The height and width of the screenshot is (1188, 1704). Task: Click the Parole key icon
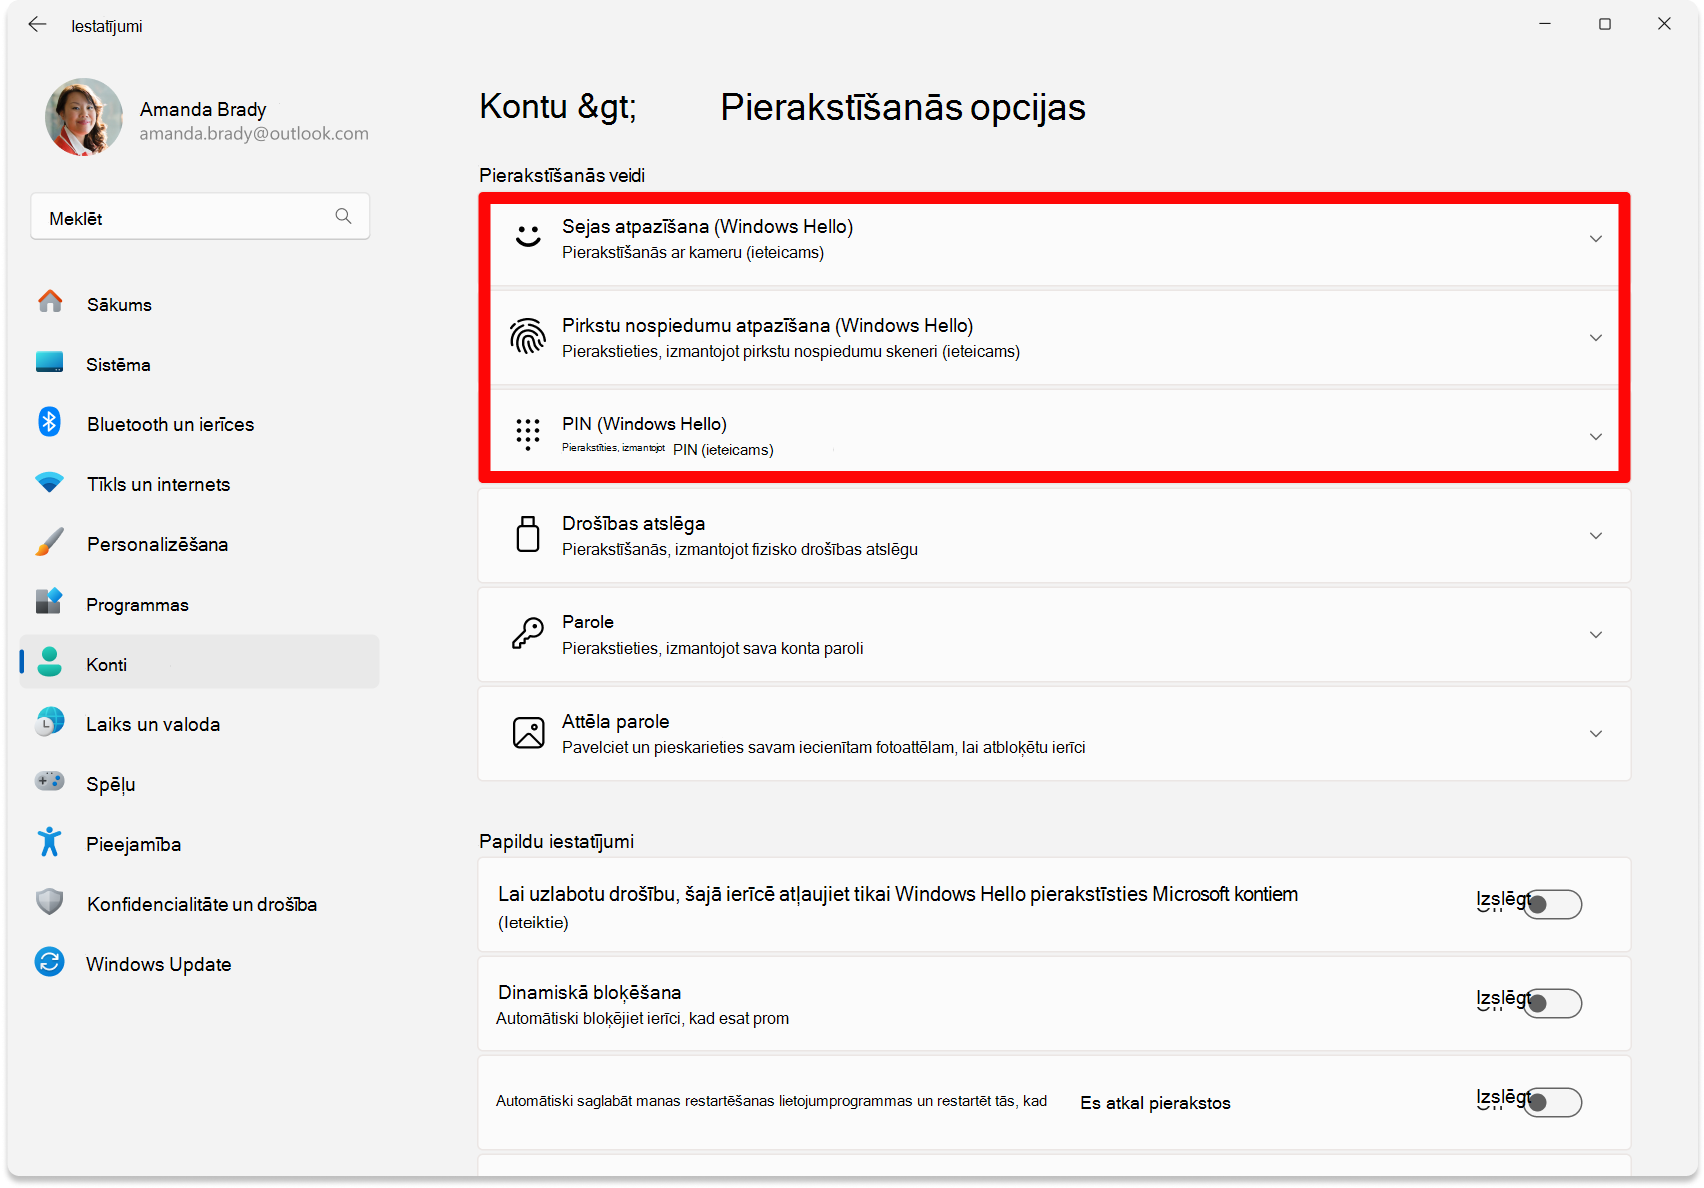528,633
